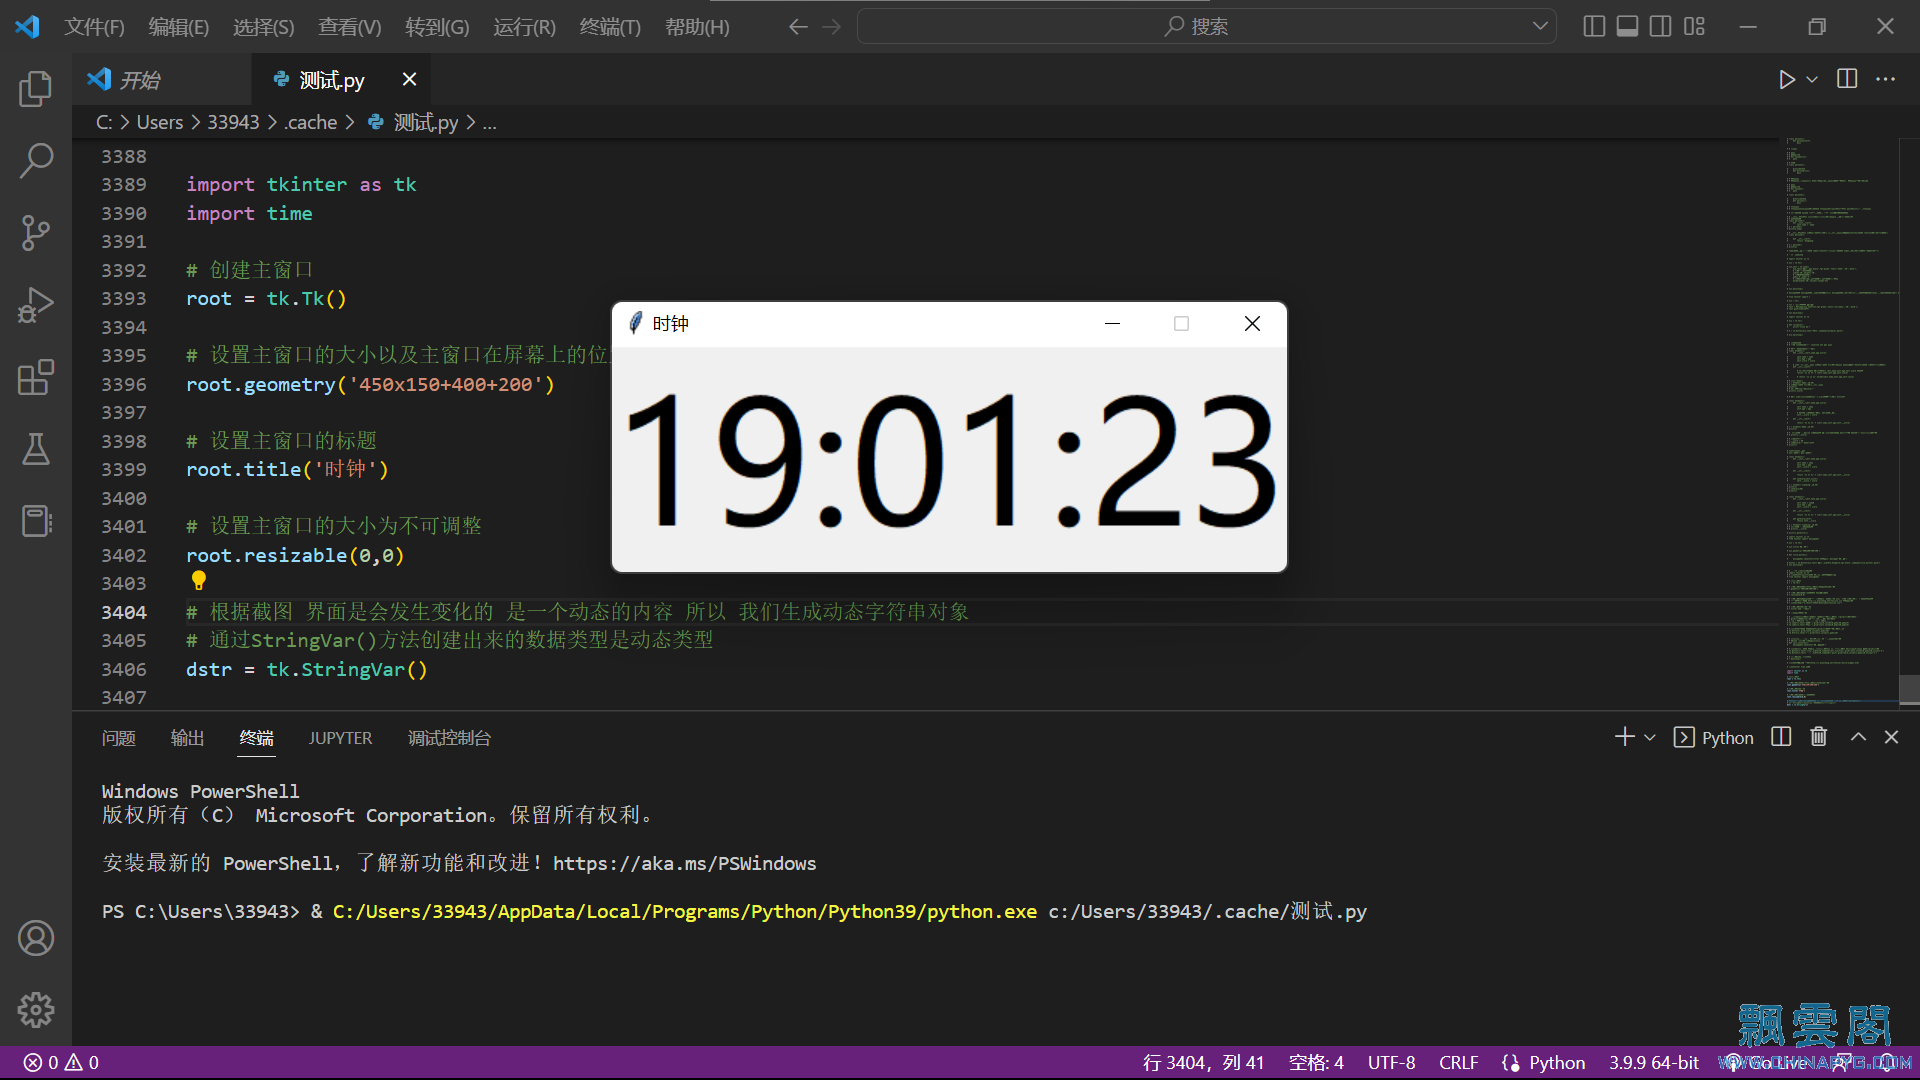The width and height of the screenshot is (1920, 1080).
Task: Change line ending via CRLF status
Action: (x=1458, y=1062)
